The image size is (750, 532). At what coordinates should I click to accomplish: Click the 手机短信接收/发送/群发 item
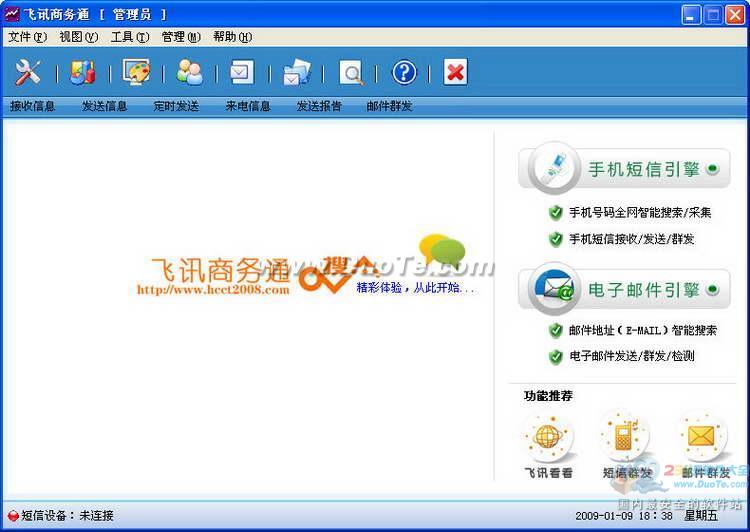[x=631, y=239]
